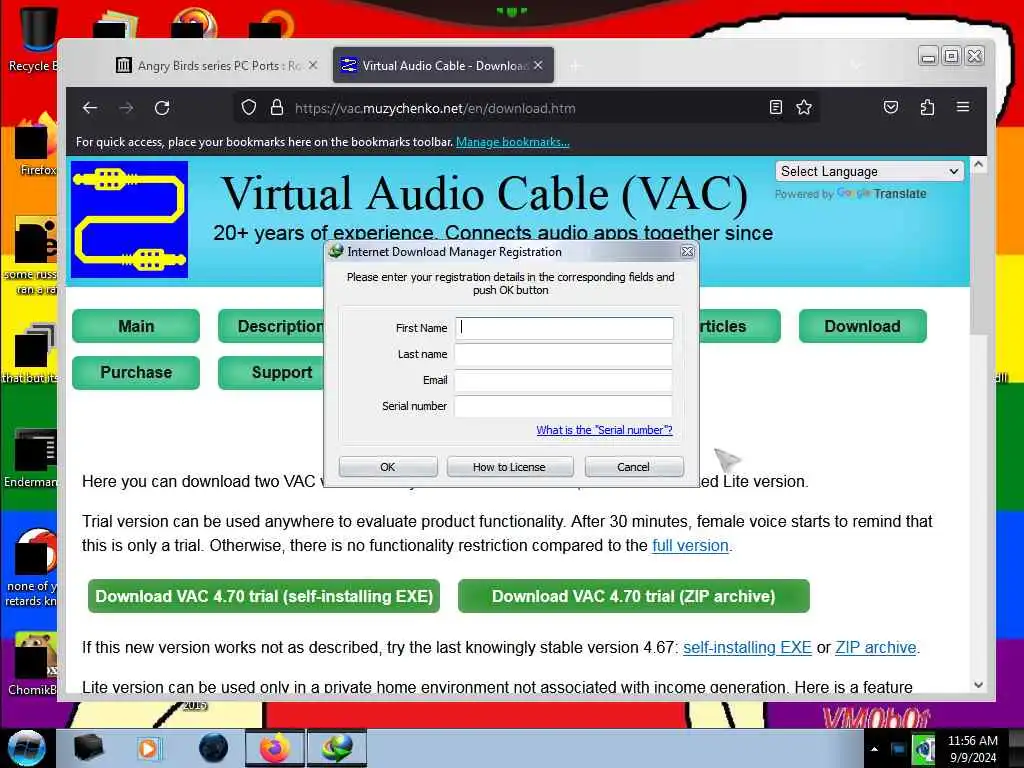Open the media player taskbar icon
The height and width of the screenshot is (768, 1024).
148,748
